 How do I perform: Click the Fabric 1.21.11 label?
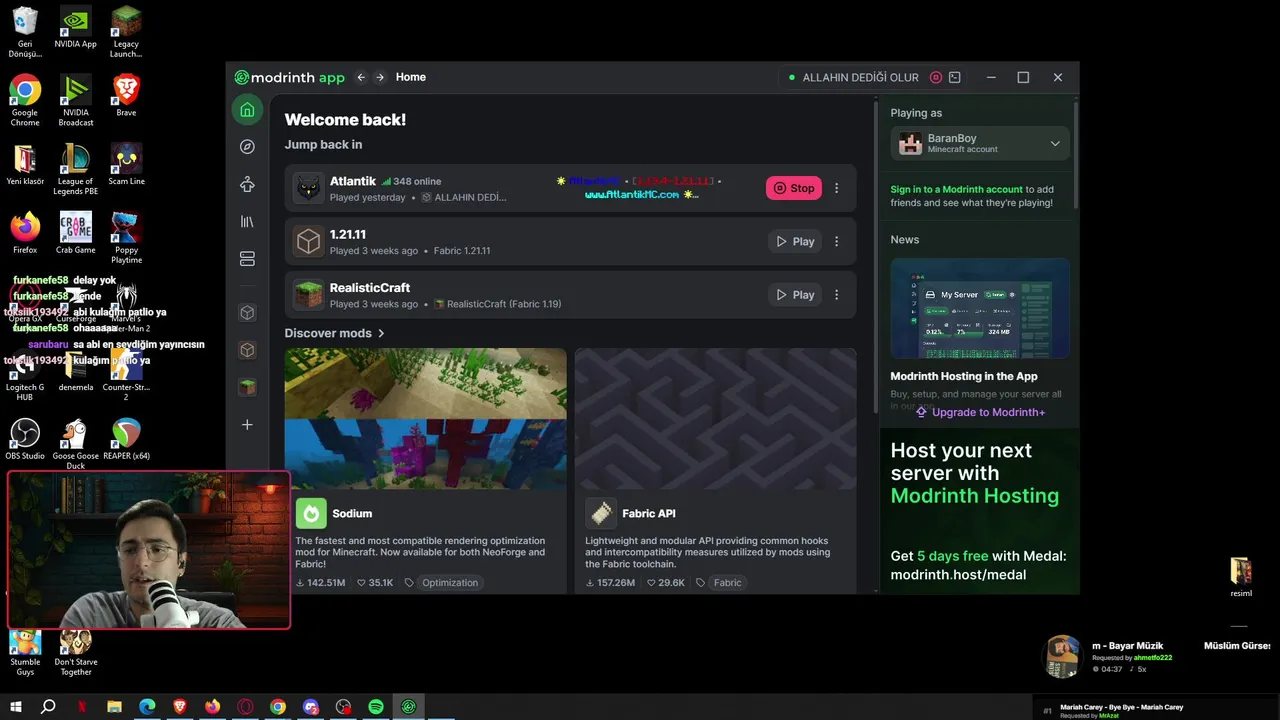tap(462, 251)
